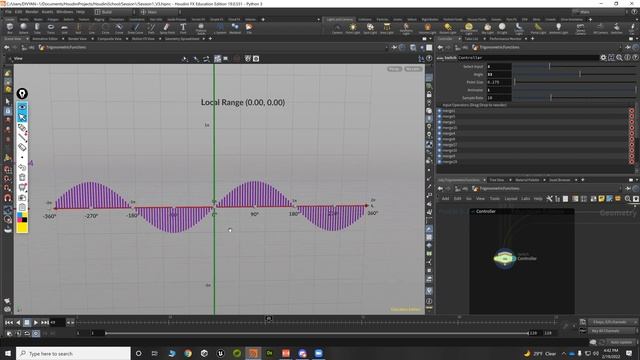Select the Torus shelf tool
This screenshot has height=360, width=640.
(51, 28)
